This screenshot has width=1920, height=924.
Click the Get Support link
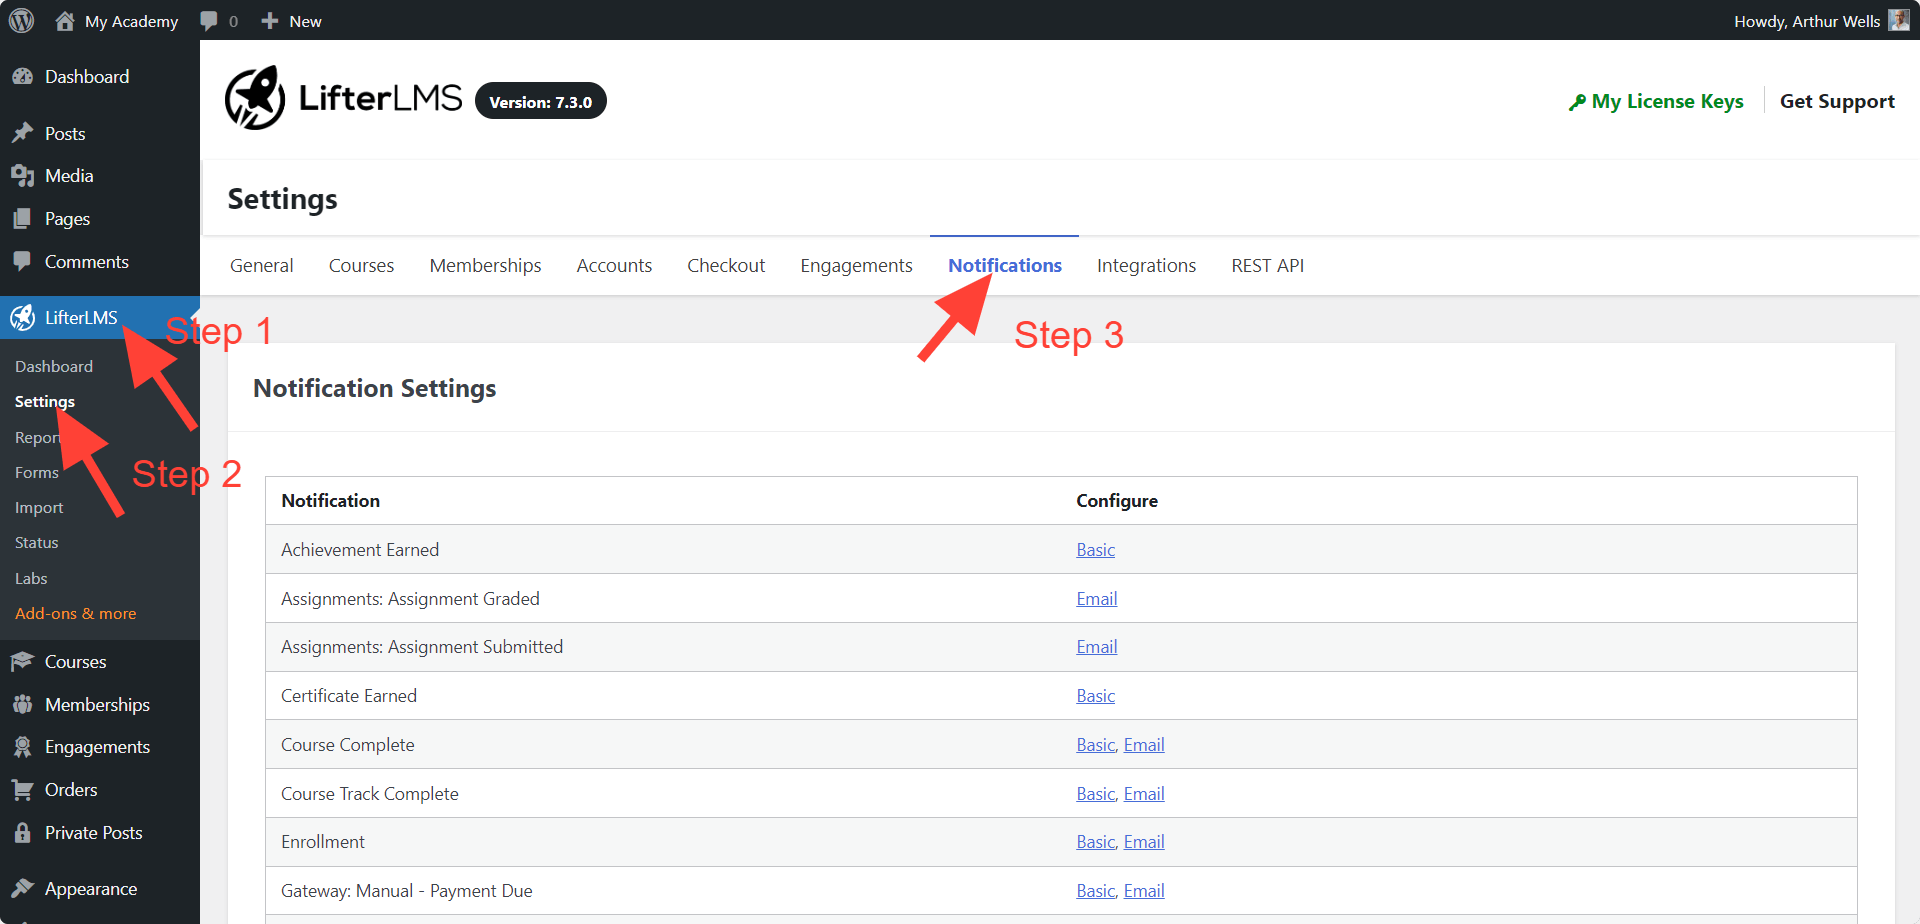click(1837, 102)
